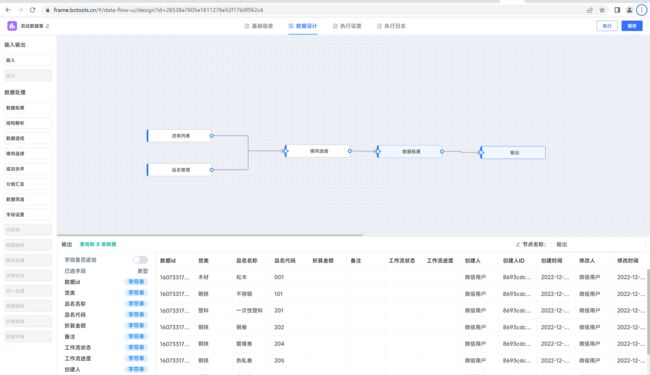
Task: Click the canvas horizontal scrollbar
Action: pyautogui.click(x=210, y=235)
